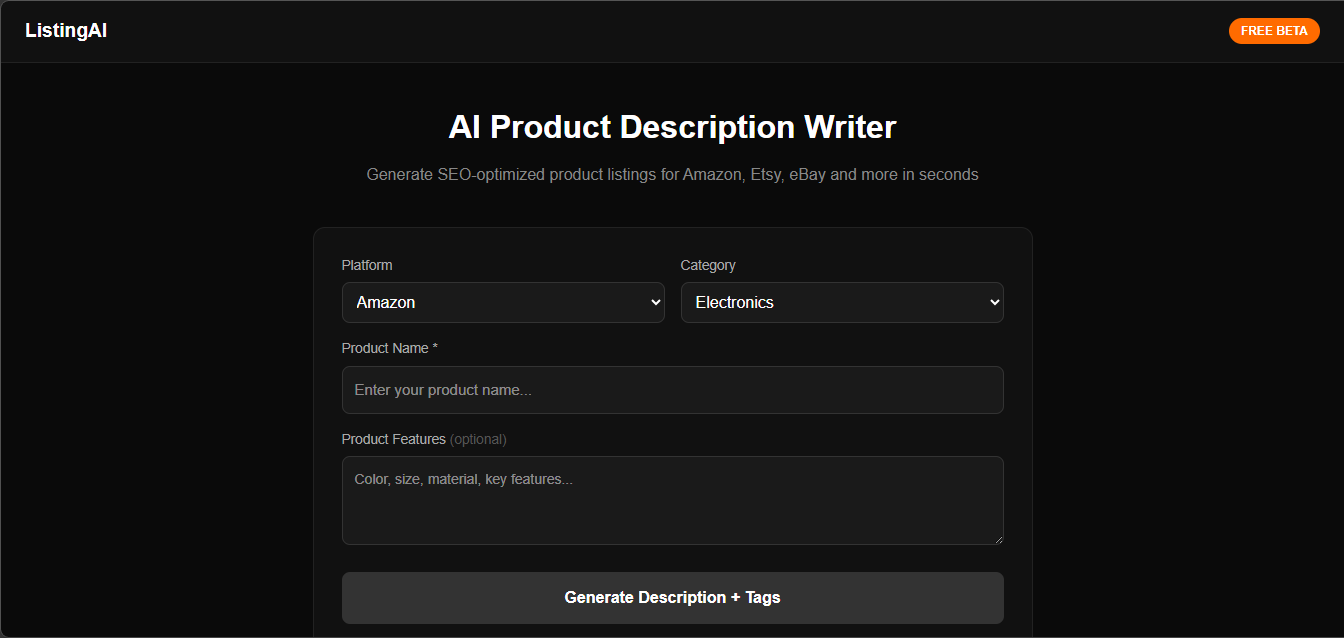Click the subtitle about SEO-optimized product listings
This screenshot has height=638, width=1344.
672,174
